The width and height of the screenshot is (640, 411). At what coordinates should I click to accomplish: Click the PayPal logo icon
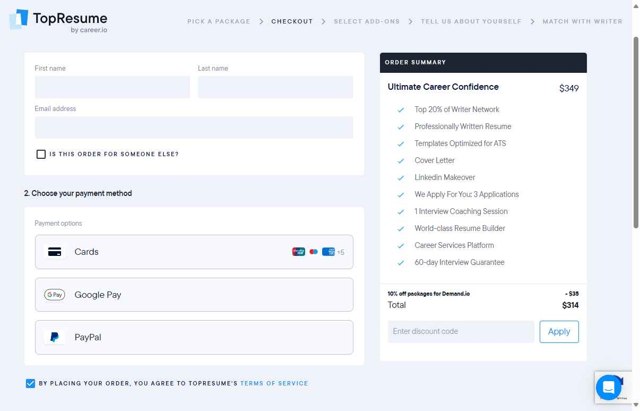pyautogui.click(x=55, y=337)
